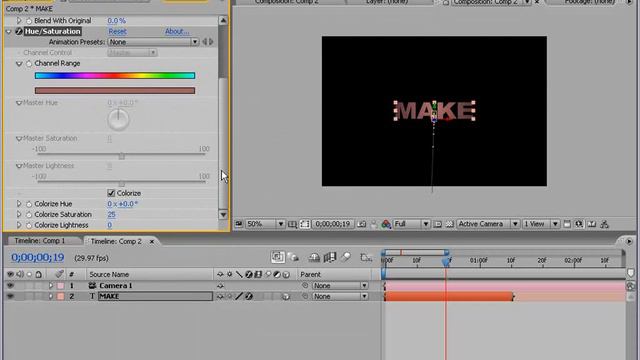
Task: Open the Active Camera view dropdown
Action: coord(488,224)
